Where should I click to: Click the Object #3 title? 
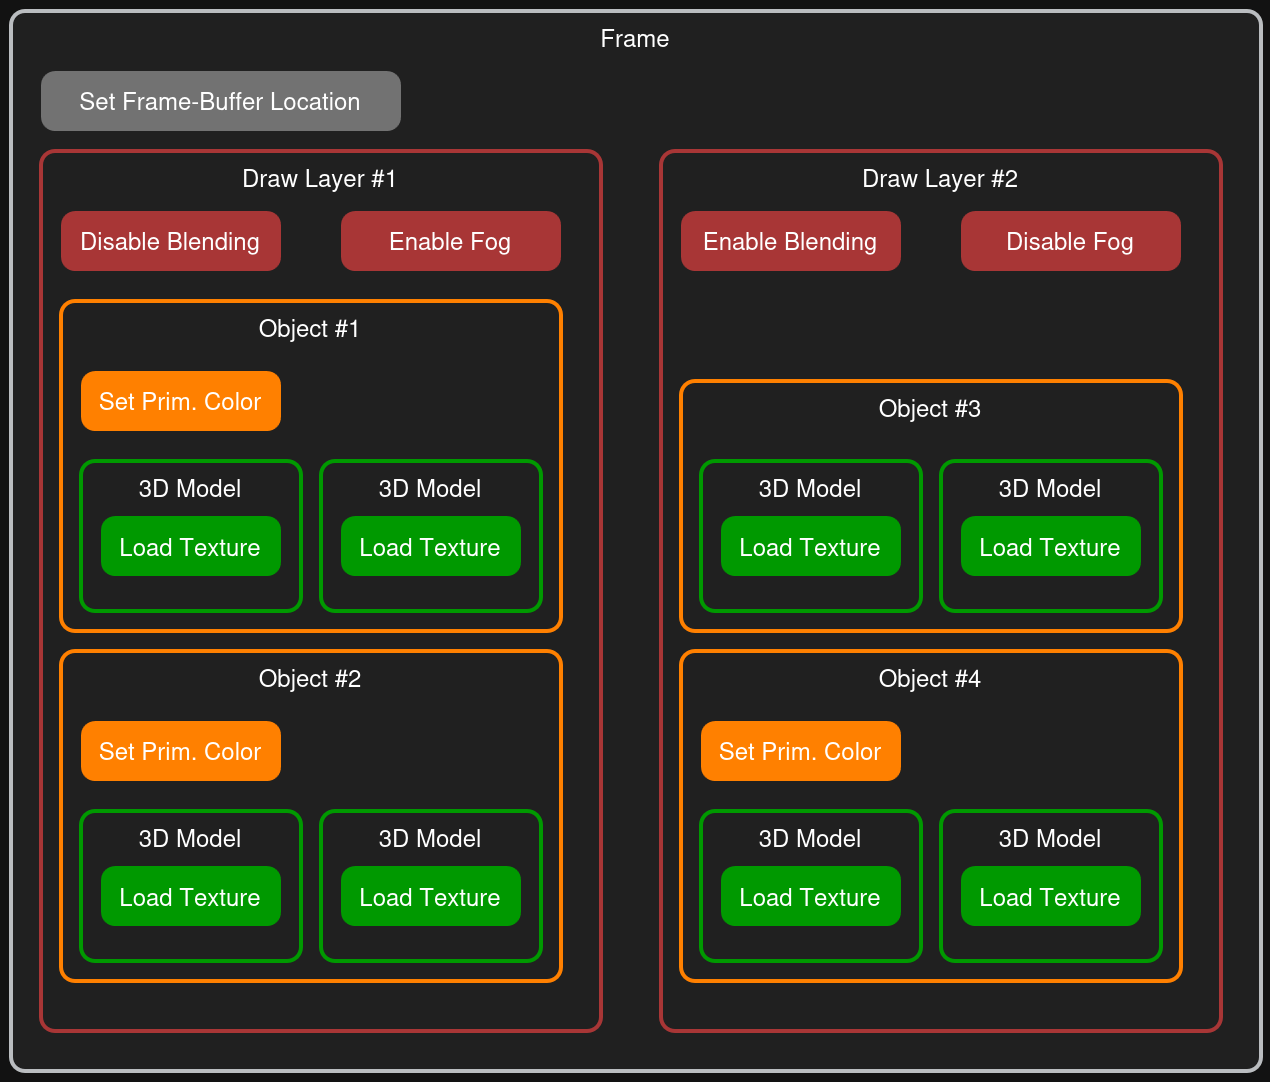pyautogui.click(x=929, y=409)
